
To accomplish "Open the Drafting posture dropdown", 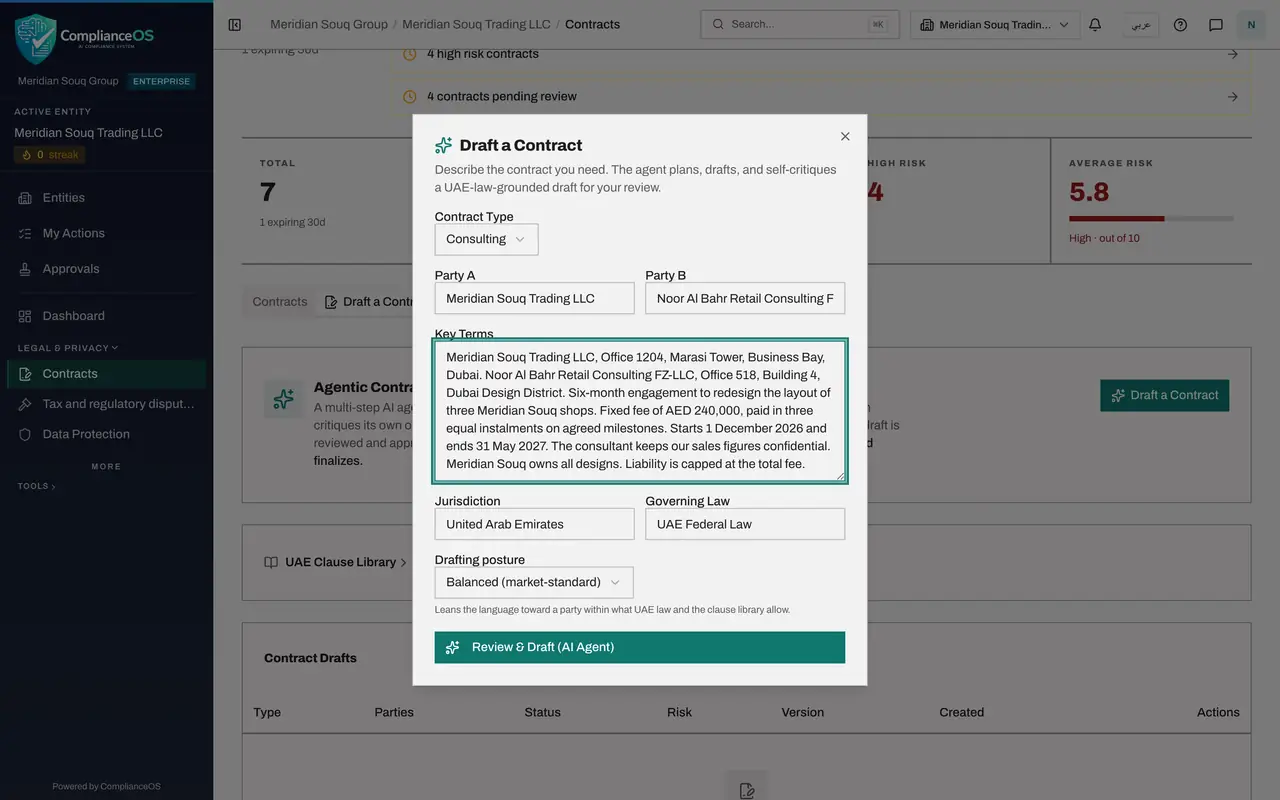I will click(x=534, y=582).
